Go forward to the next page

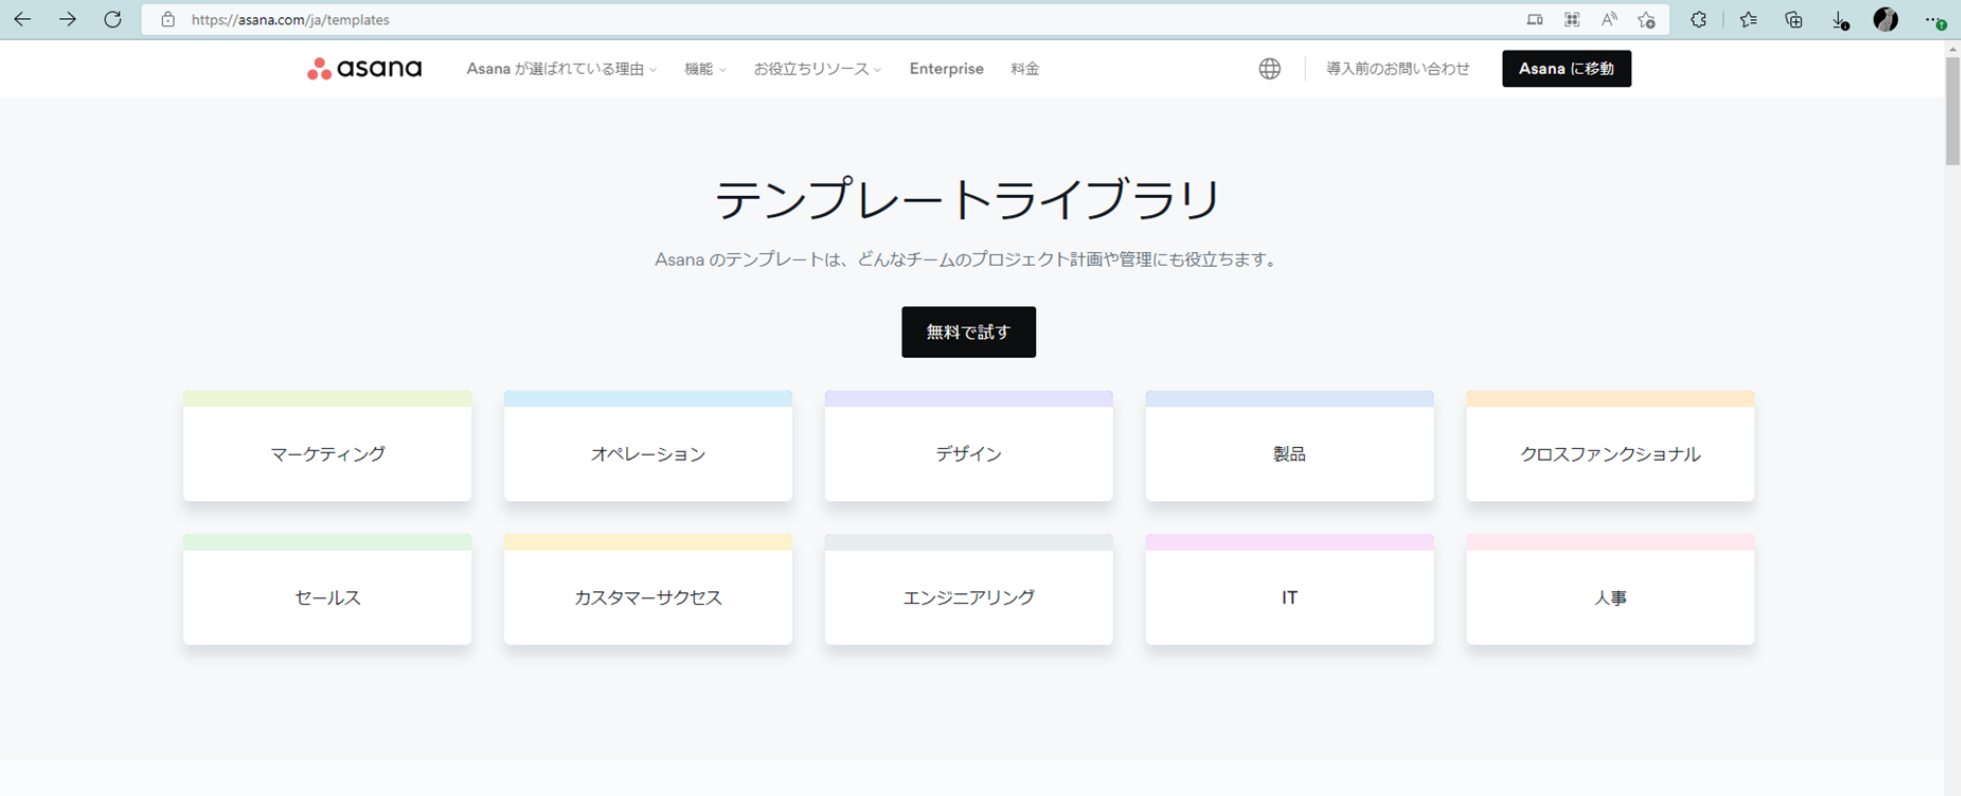[67, 19]
